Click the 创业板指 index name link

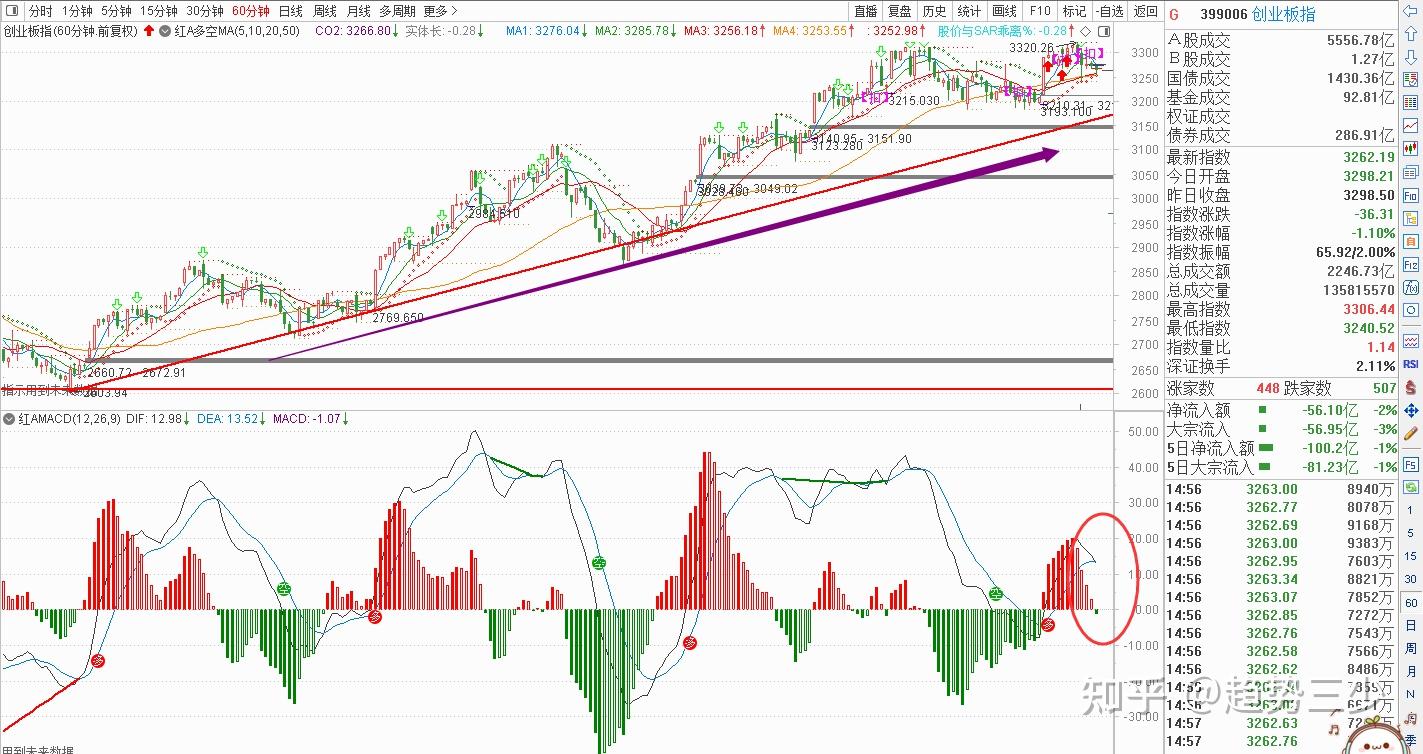pyautogui.click(x=1283, y=14)
